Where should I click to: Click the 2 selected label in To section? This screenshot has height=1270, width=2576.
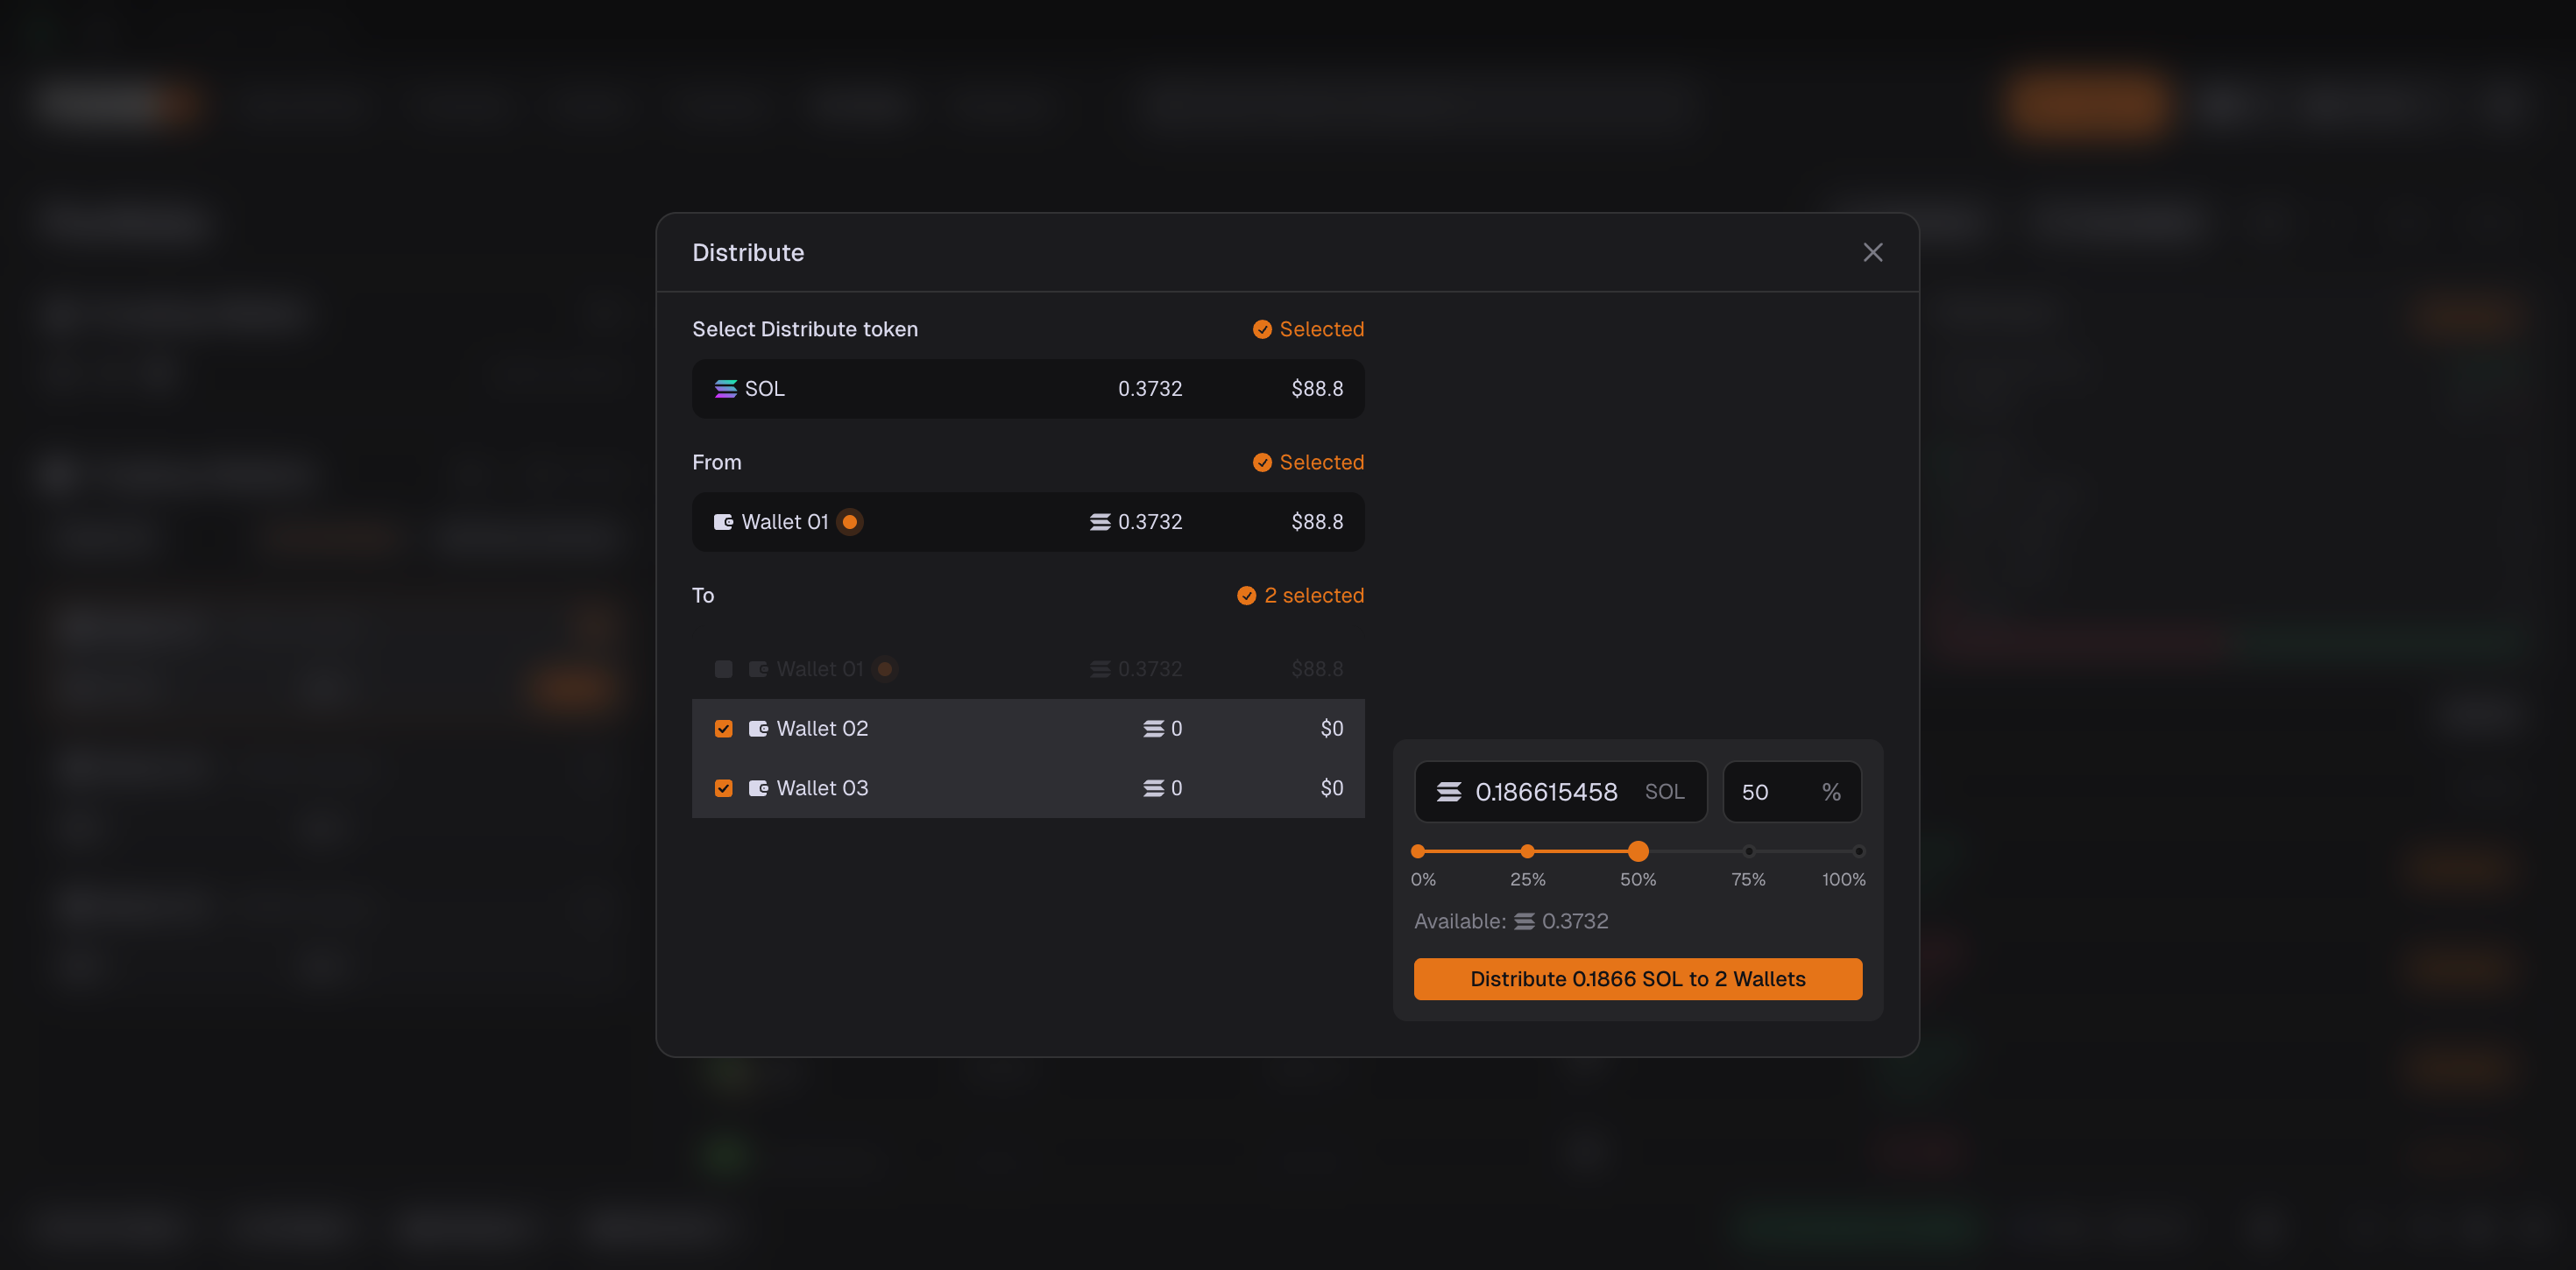[x=1313, y=596]
